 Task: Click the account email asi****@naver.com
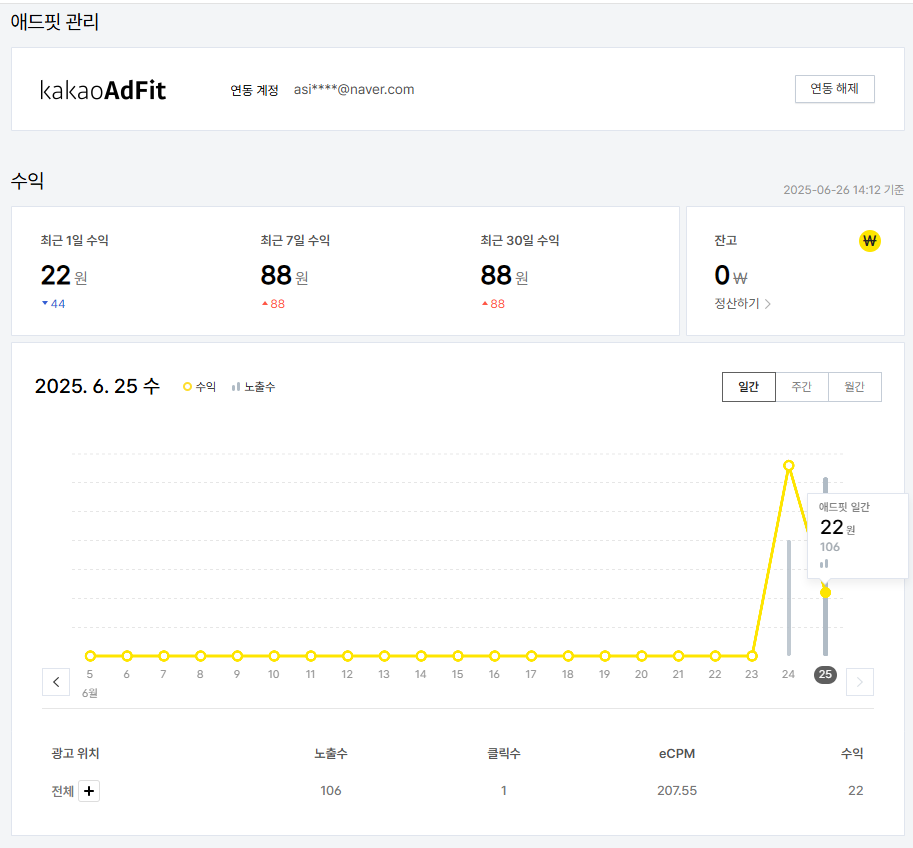click(354, 90)
